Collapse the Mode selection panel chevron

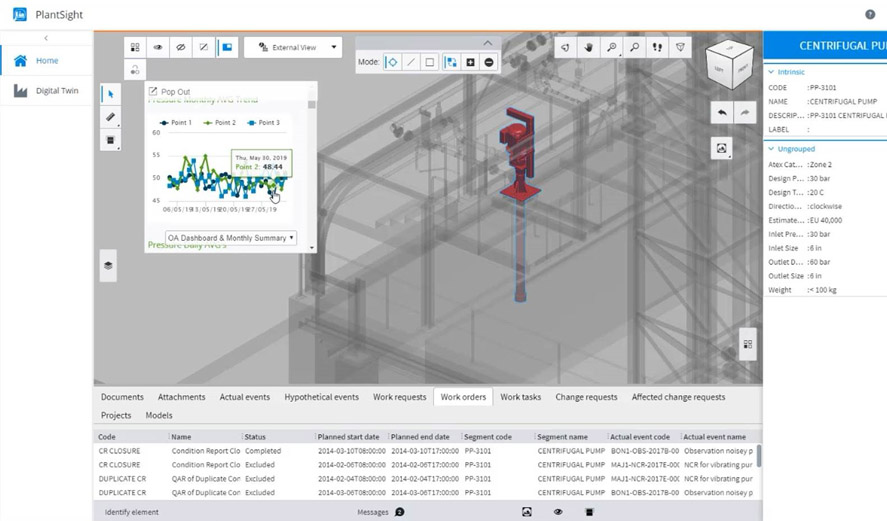488,43
